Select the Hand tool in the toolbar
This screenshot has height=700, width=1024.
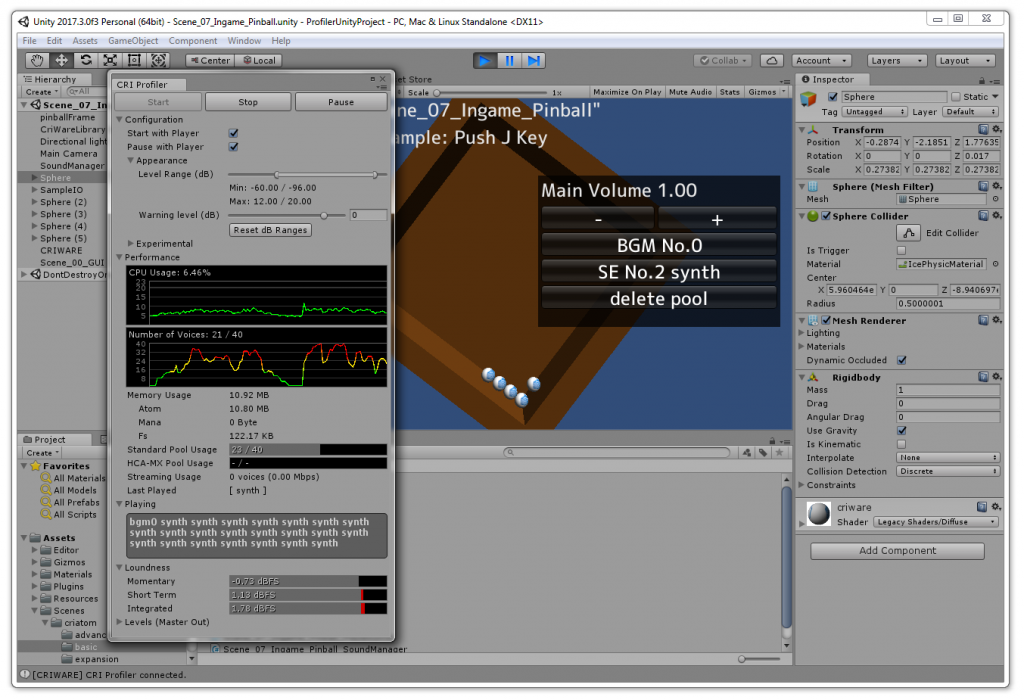[x=37, y=60]
